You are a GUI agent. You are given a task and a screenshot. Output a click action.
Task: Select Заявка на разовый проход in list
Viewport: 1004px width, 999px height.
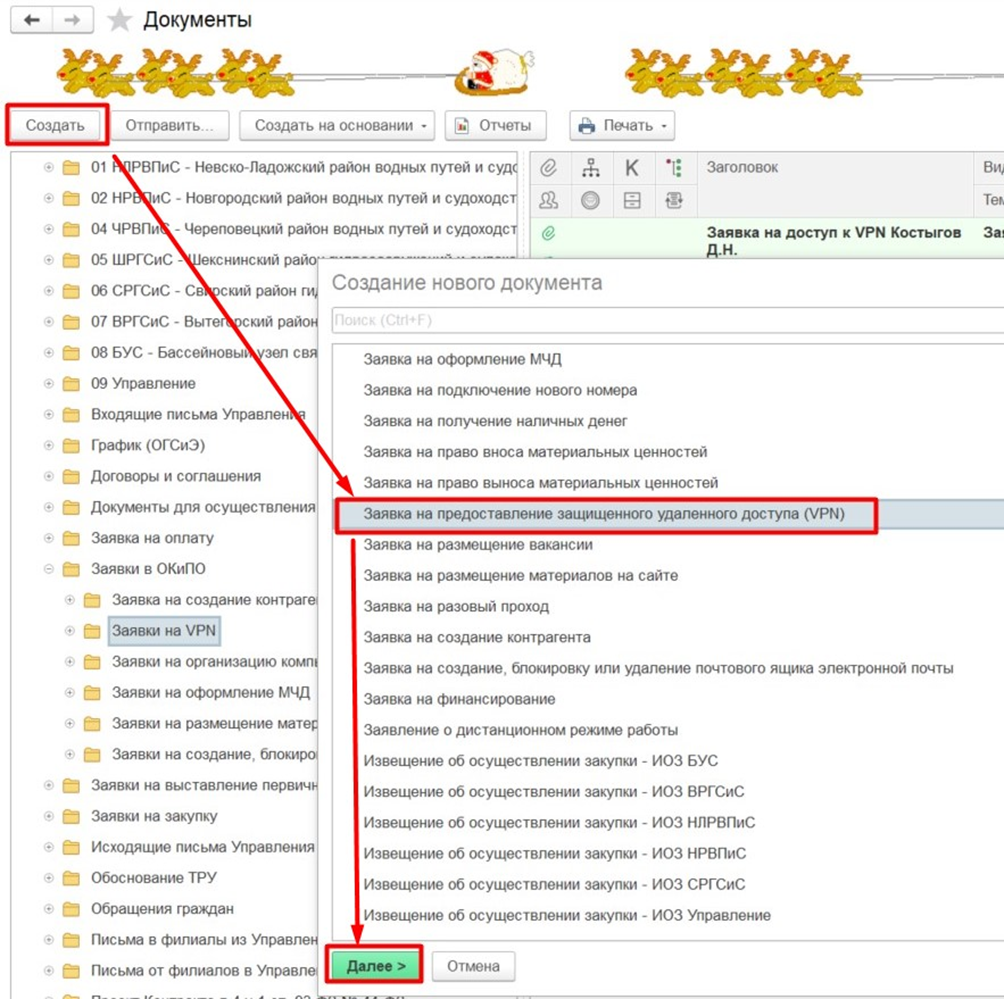[x=455, y=606]
